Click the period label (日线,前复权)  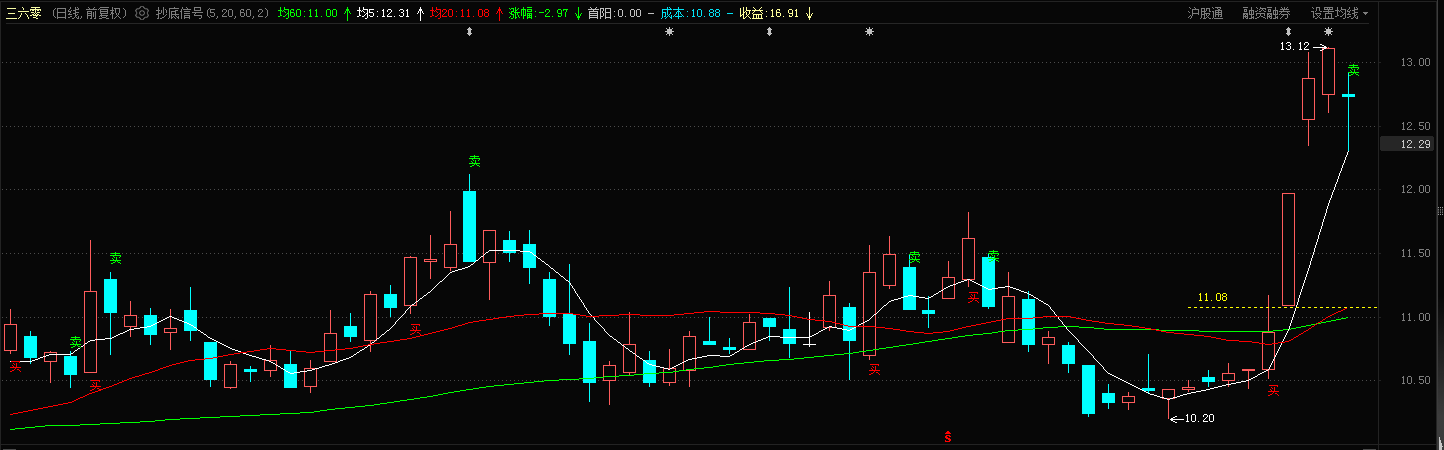[x=89, y=13]
